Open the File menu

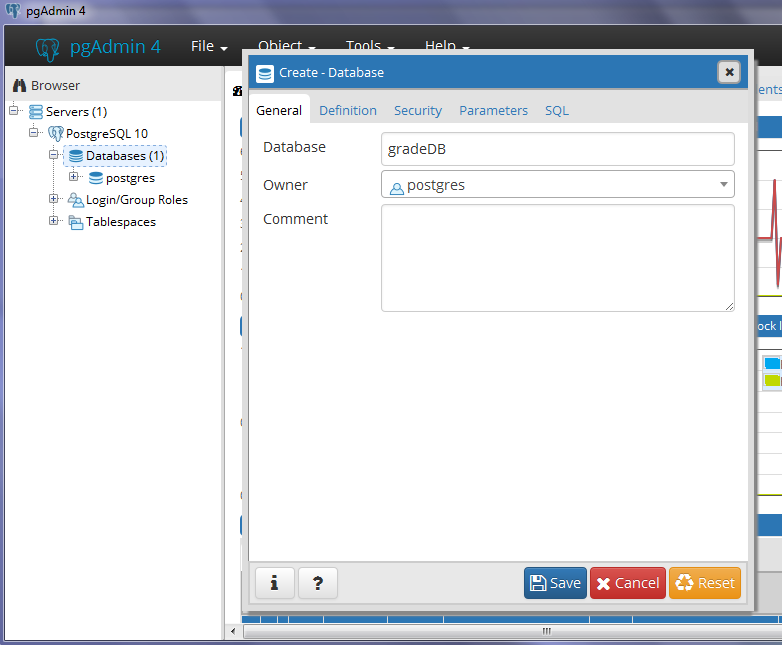[x=209, y=46]
